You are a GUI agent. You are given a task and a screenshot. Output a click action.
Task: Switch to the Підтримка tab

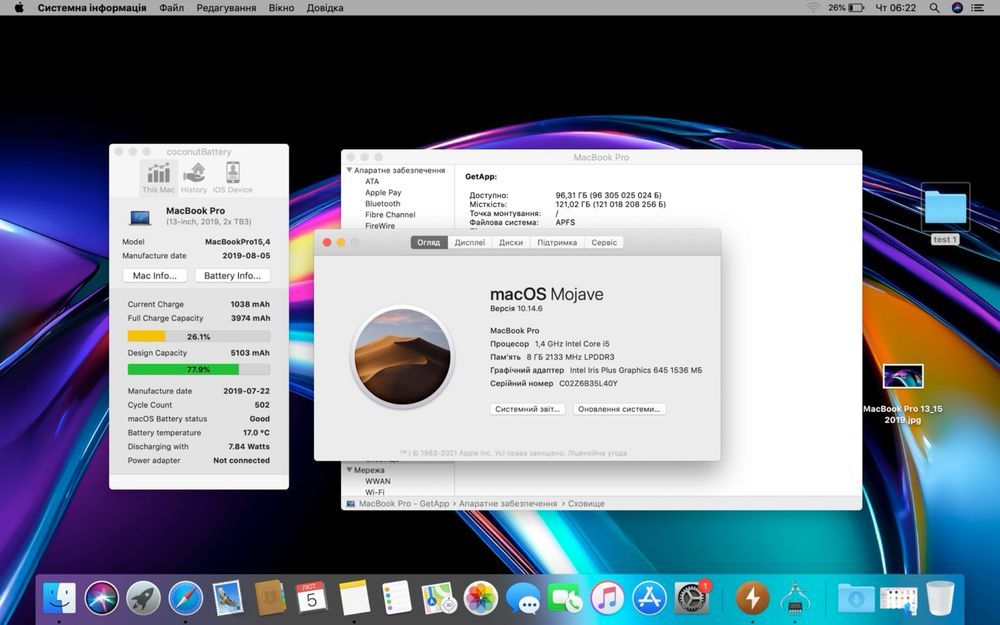[x=557, y=242]
